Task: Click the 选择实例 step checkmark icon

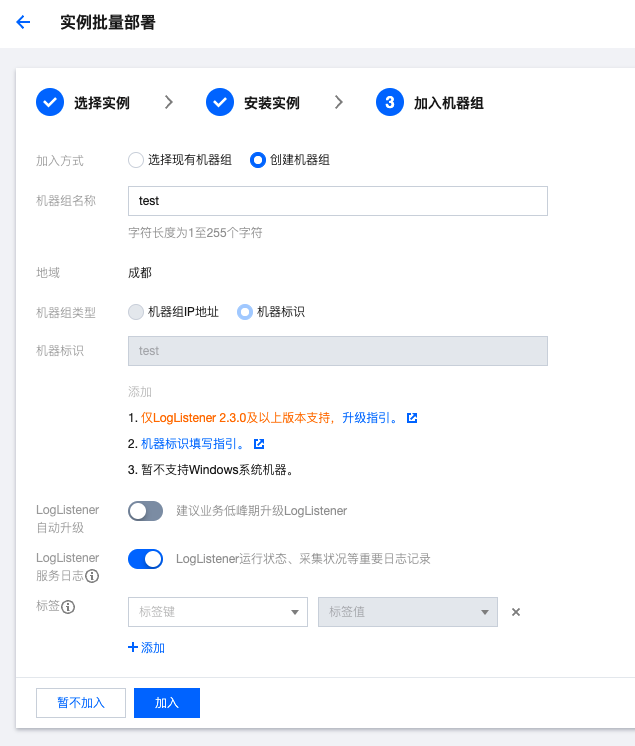Action: 50,102
